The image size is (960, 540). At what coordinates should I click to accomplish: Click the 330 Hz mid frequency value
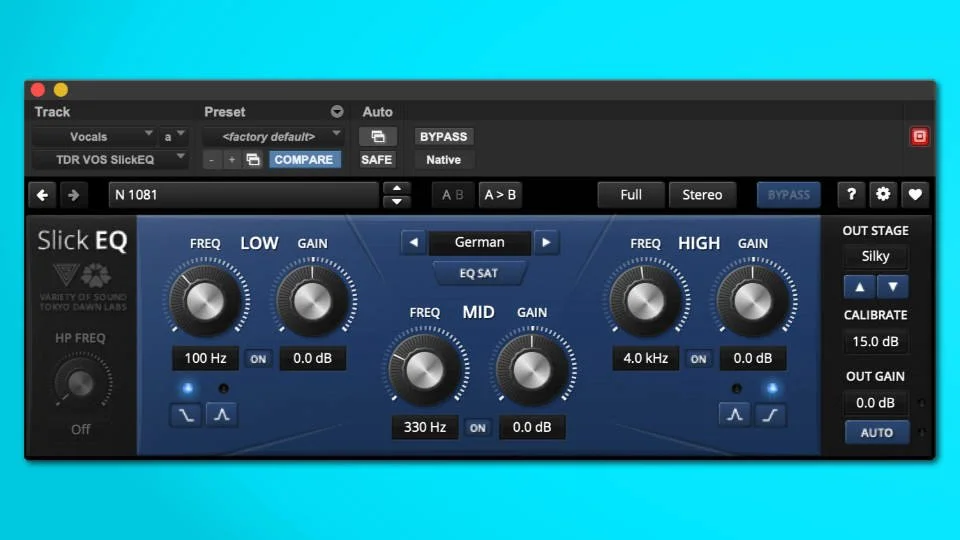(425, 427)
